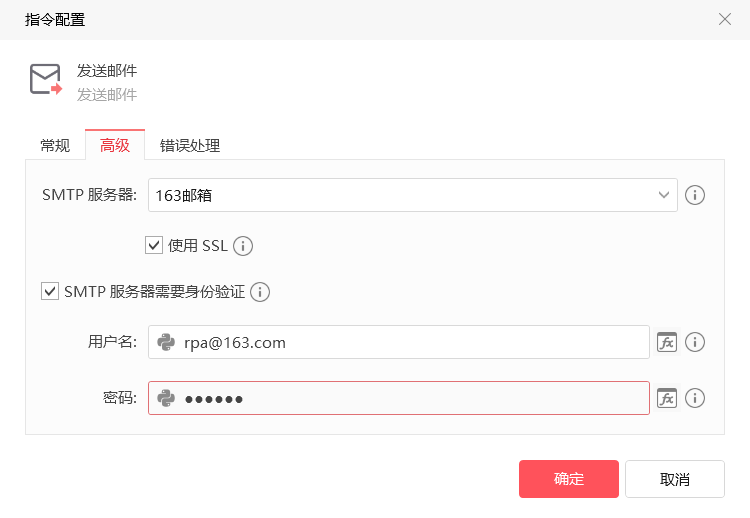Click the 取消 cancel button
750x518 pixels.
(675, 479)
